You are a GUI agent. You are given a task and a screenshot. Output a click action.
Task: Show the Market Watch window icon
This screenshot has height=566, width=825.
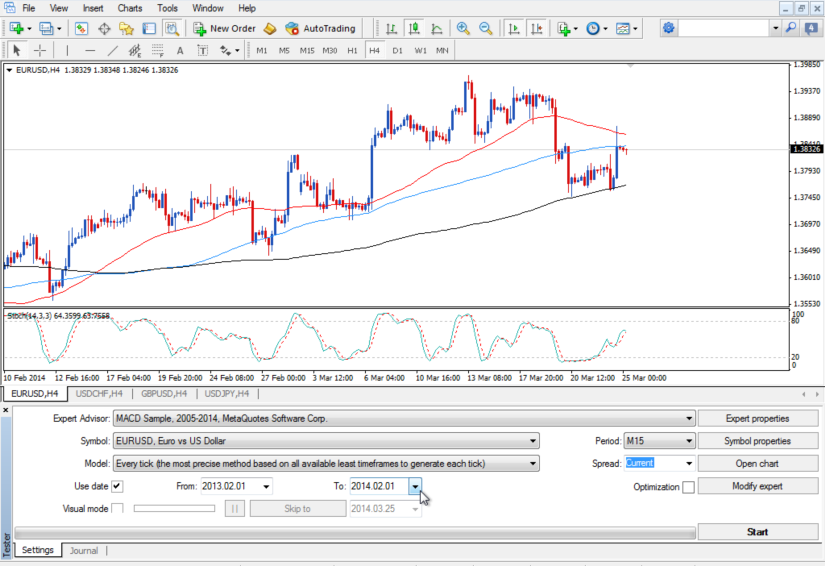click(81, 28)
